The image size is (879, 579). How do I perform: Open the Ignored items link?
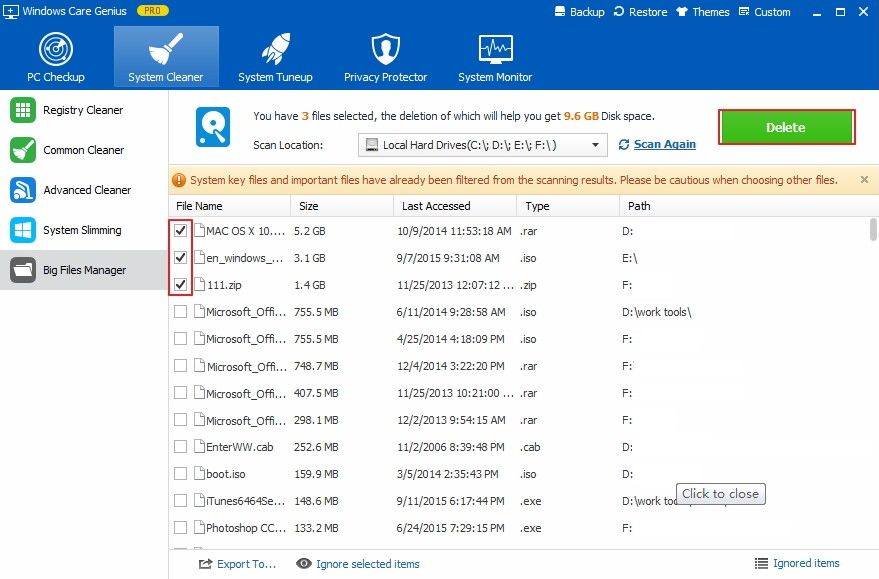click(x=806, y=563)
